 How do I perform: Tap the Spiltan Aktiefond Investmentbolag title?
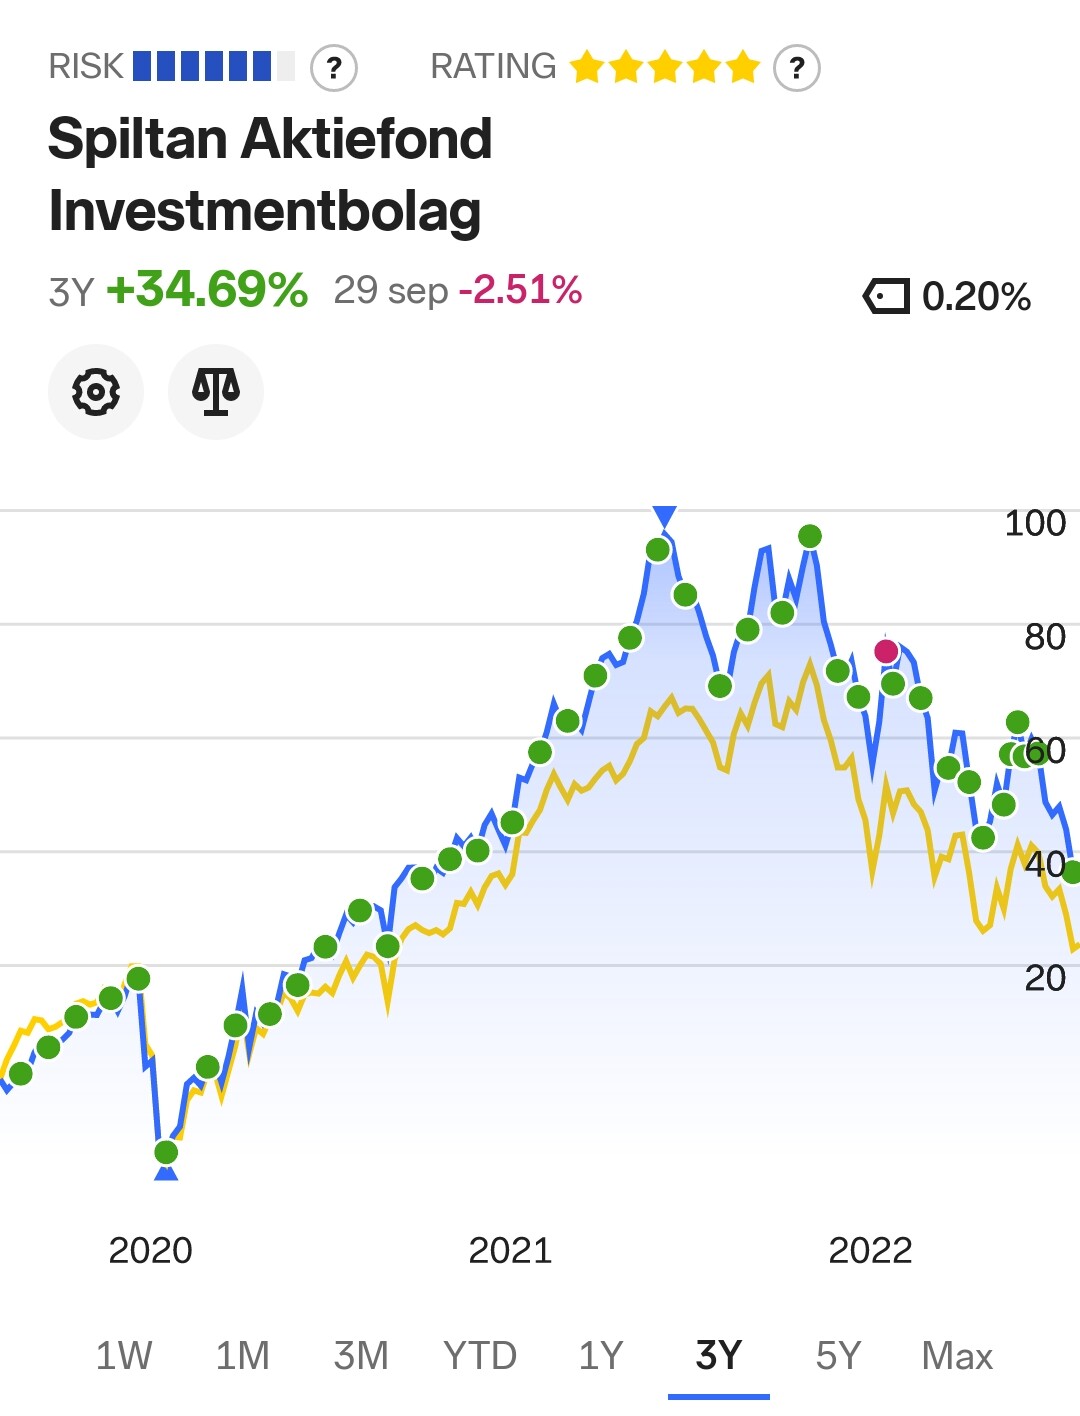(x=270, y=175)
